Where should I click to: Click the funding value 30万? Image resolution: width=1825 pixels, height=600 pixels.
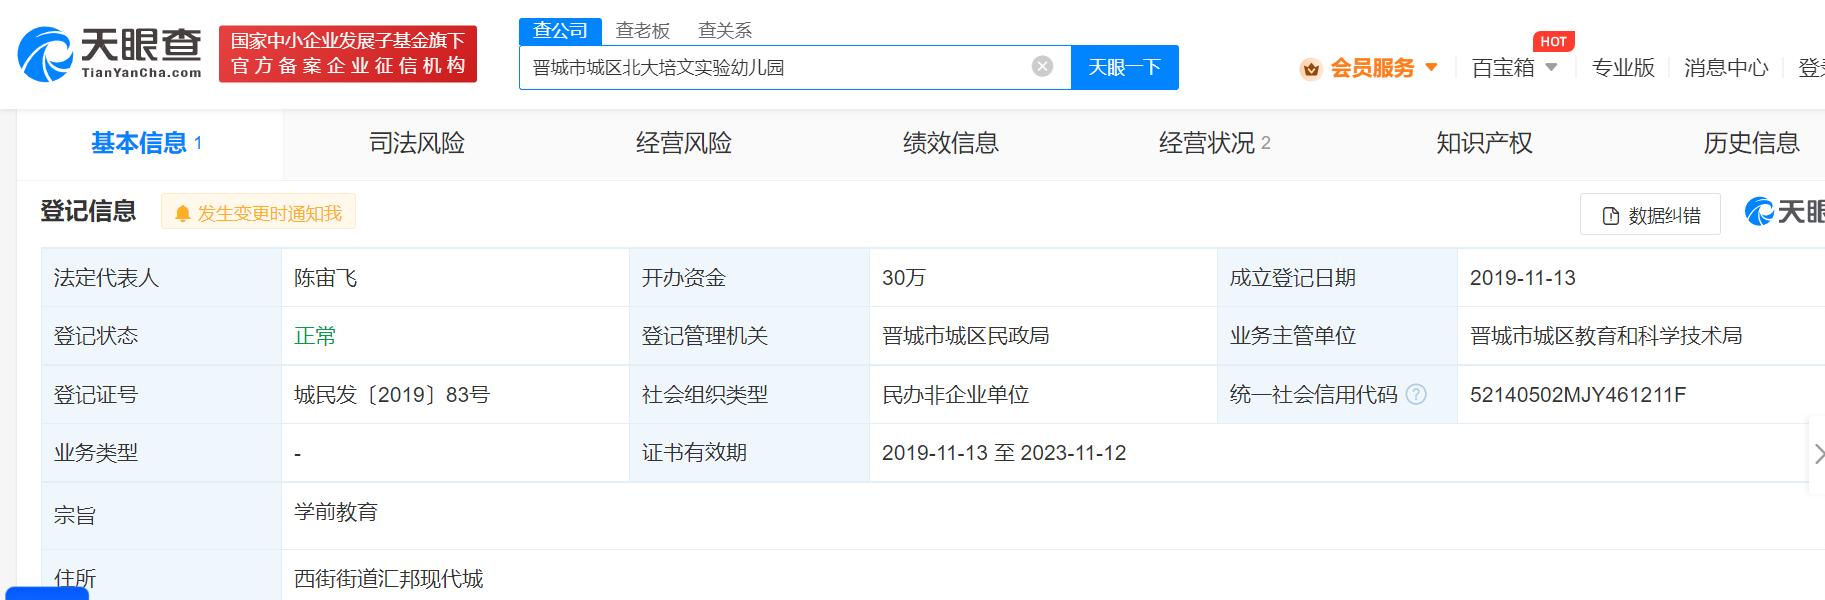[904, 278]
